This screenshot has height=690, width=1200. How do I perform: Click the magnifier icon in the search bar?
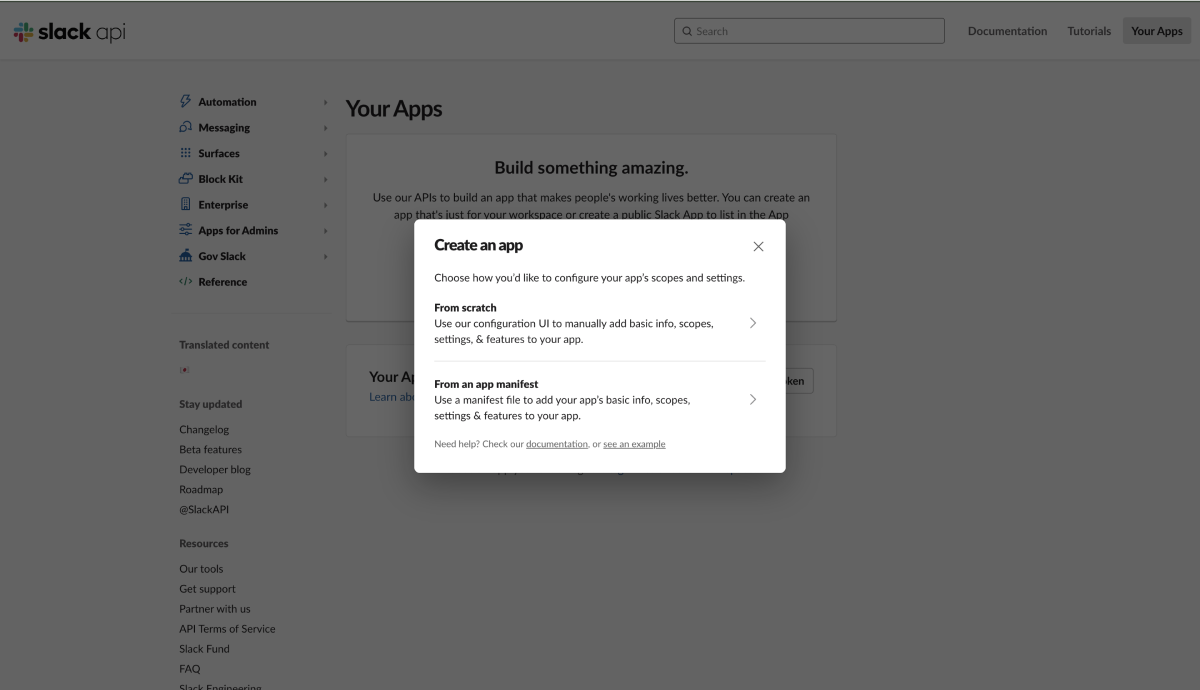(x=687, y=31)
